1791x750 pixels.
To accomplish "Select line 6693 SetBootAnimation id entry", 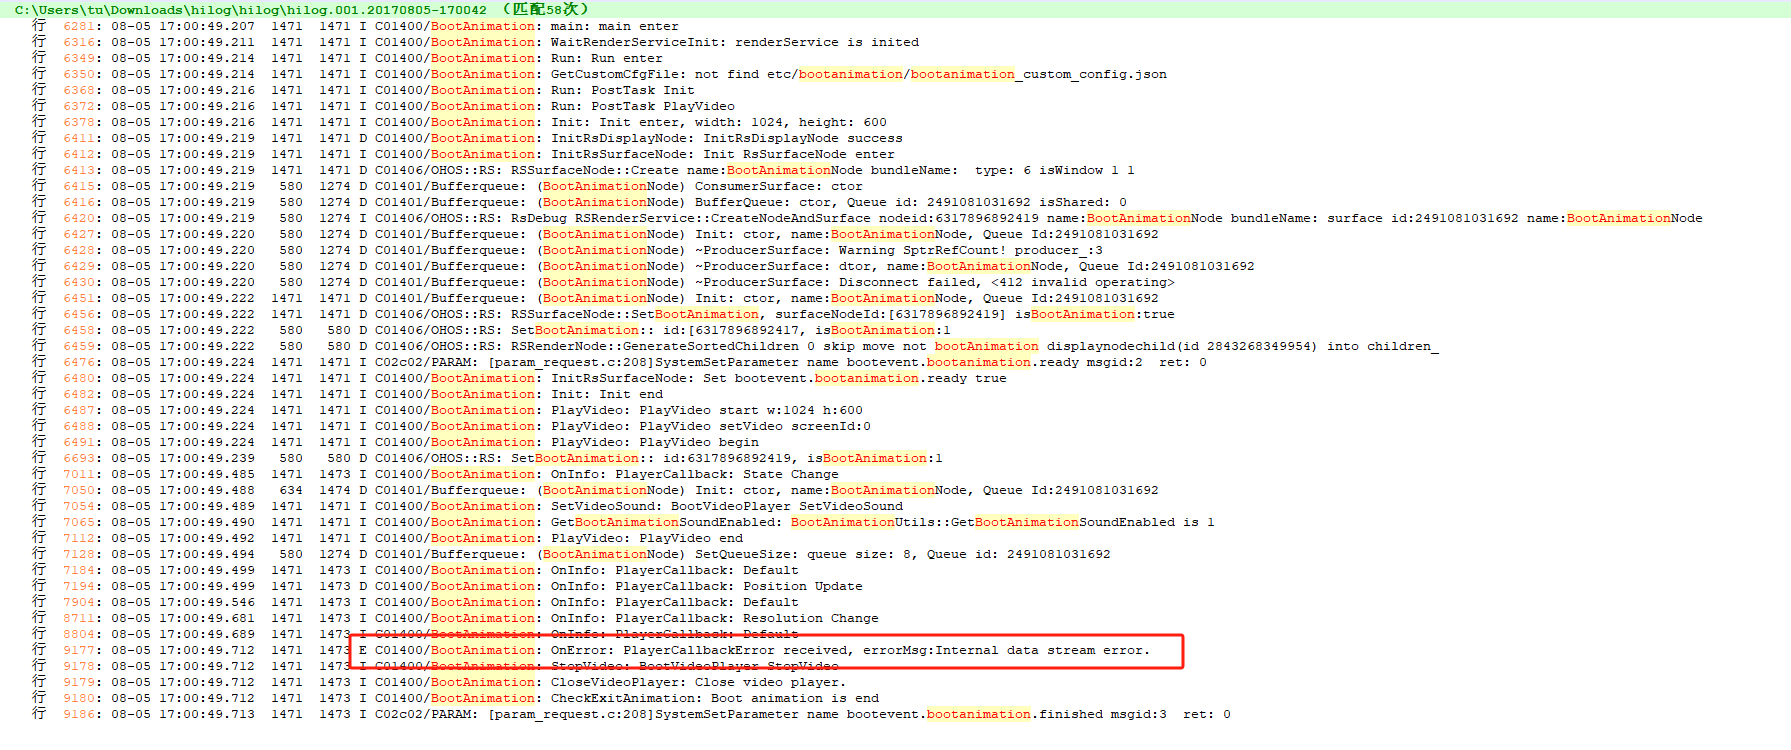I will pyautogui.click(x=487, y=458).
